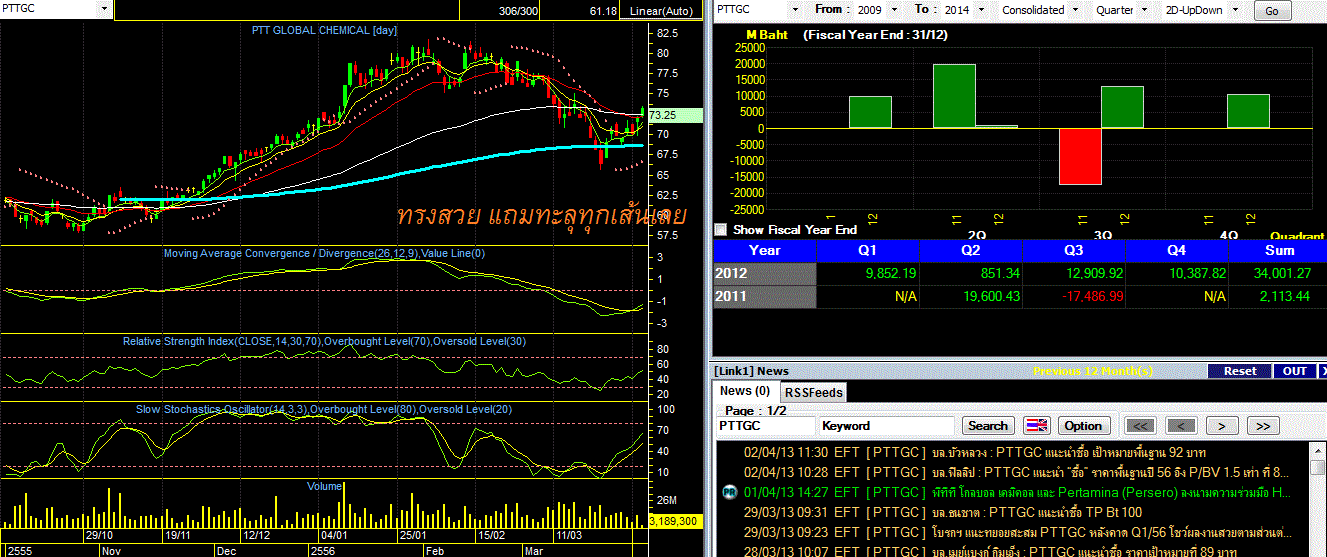The width and height of the screenshot is (1327, 557).
Task: Switch to the News (0) tab
Action: [745, 391]
